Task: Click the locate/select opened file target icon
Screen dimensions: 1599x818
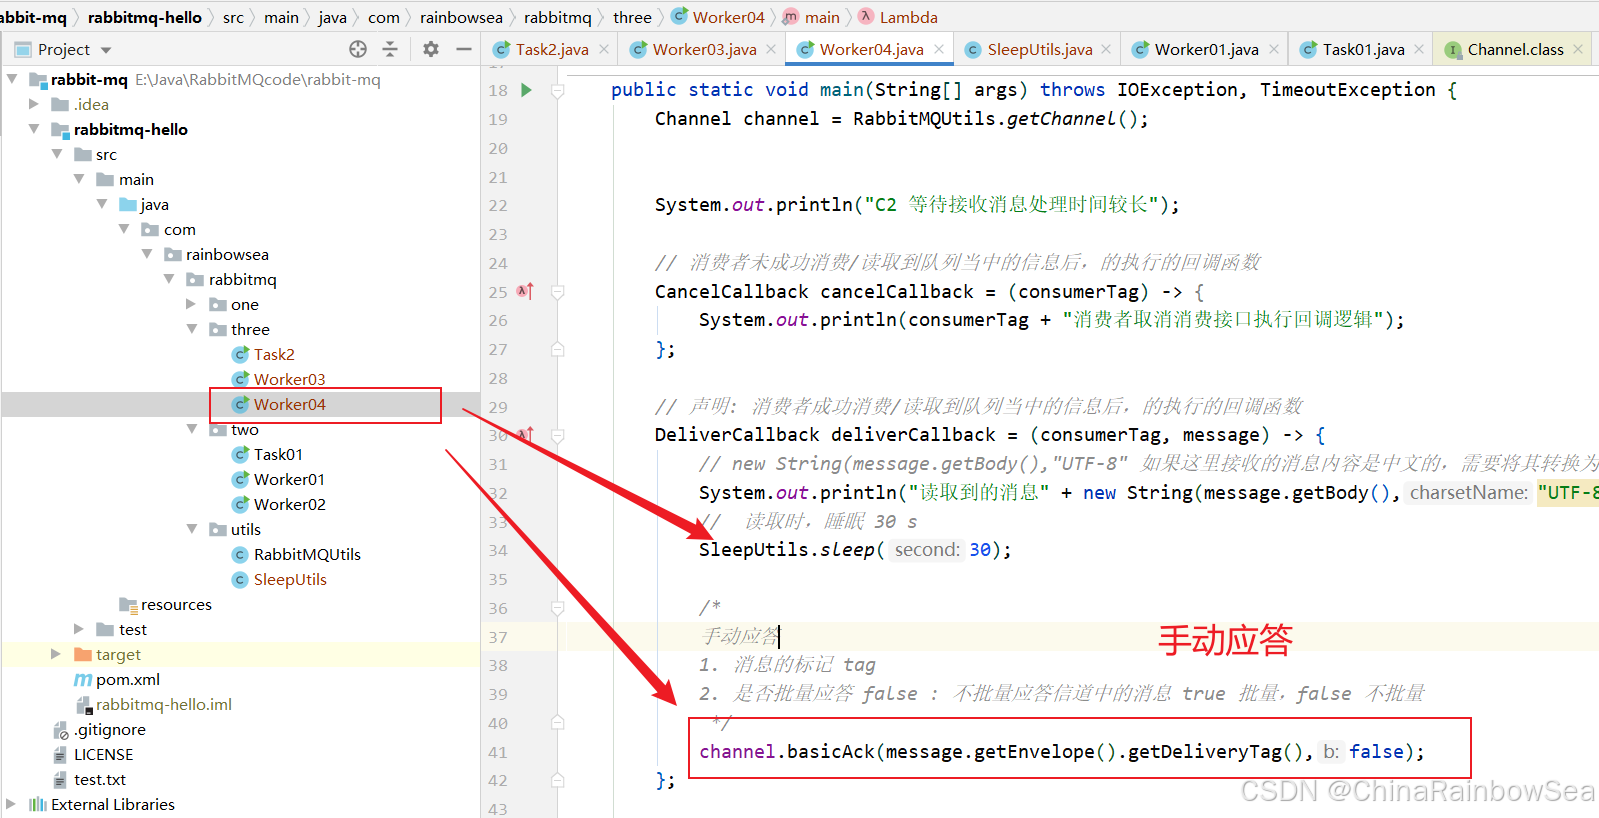Action: (x=358, y=49)
